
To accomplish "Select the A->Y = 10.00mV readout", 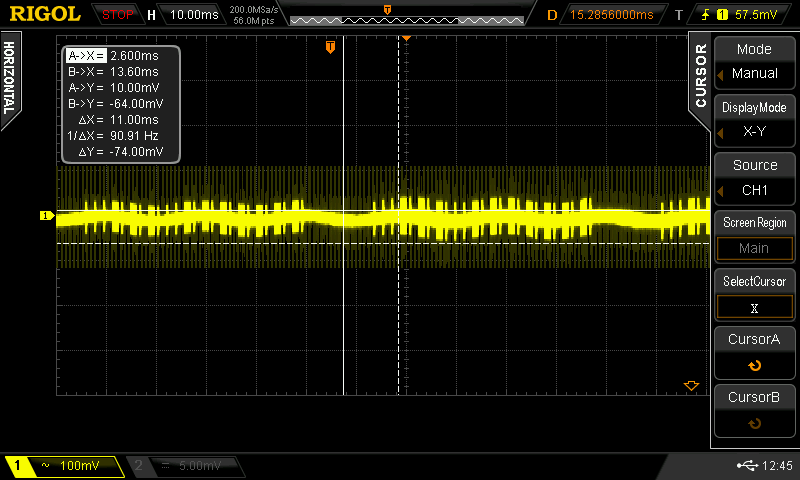I will [114, 88].
